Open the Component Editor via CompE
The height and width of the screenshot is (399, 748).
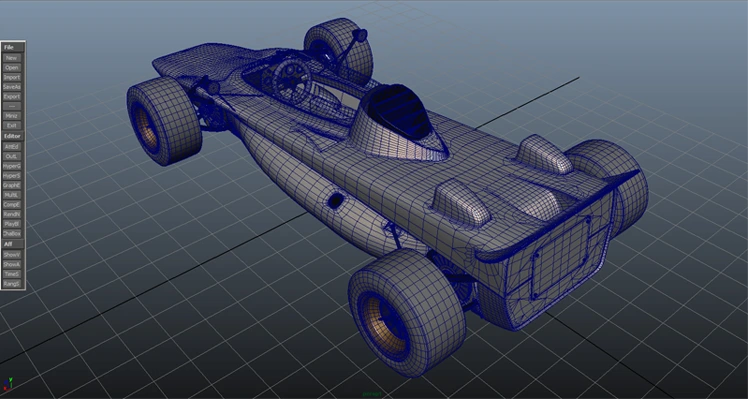click(11, 204)
